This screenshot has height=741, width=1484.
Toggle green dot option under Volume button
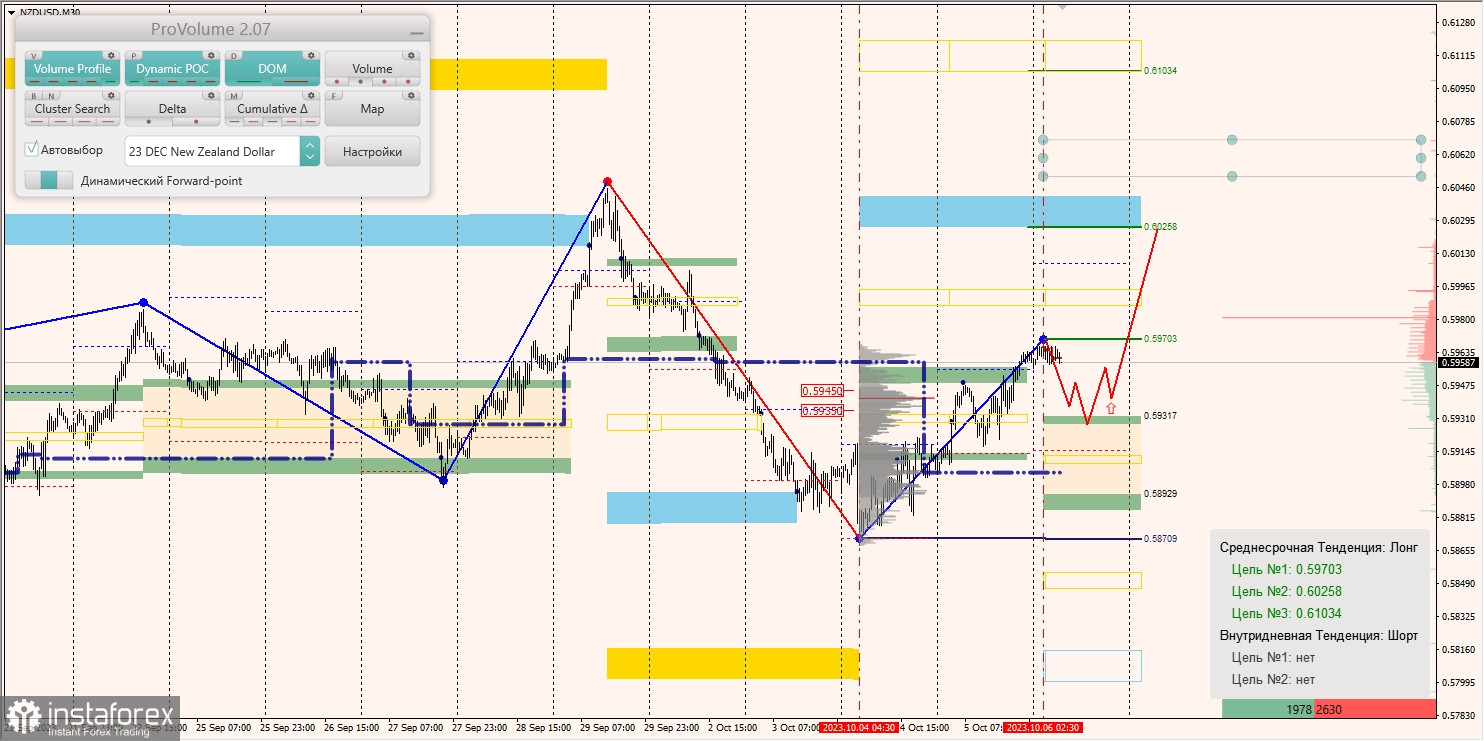[361, 82]
